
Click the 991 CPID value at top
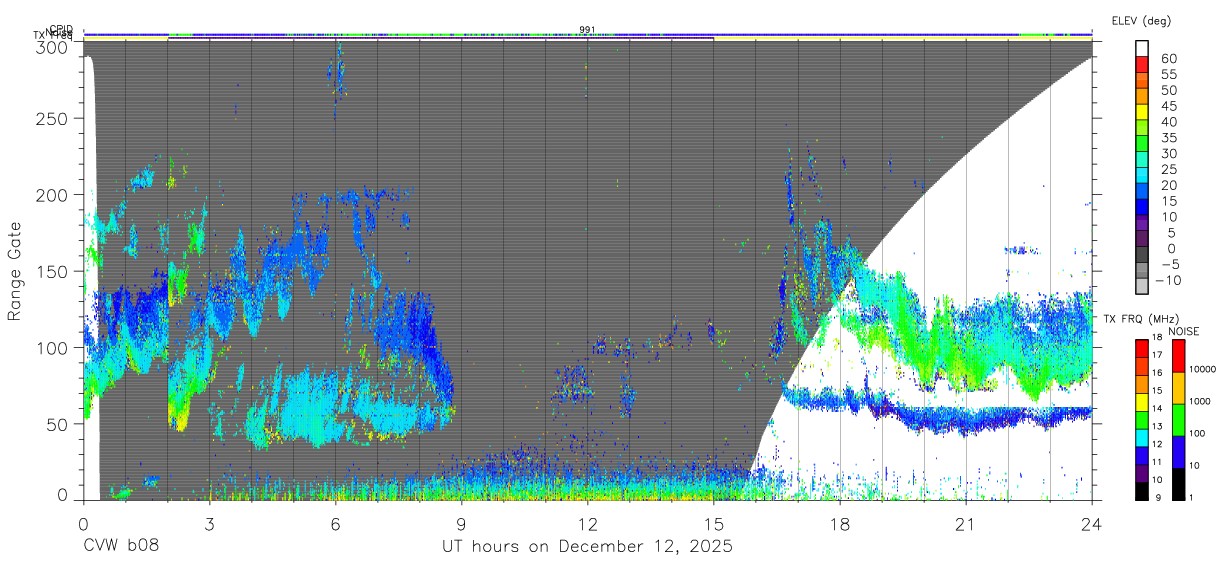[x=588, y=29]
